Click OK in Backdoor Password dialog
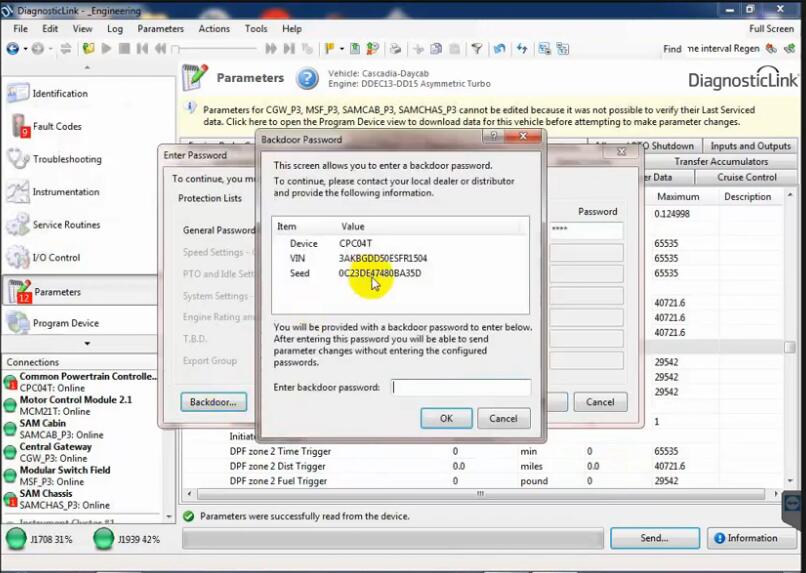Screen dimensions: 806x573 pos(446,419)
